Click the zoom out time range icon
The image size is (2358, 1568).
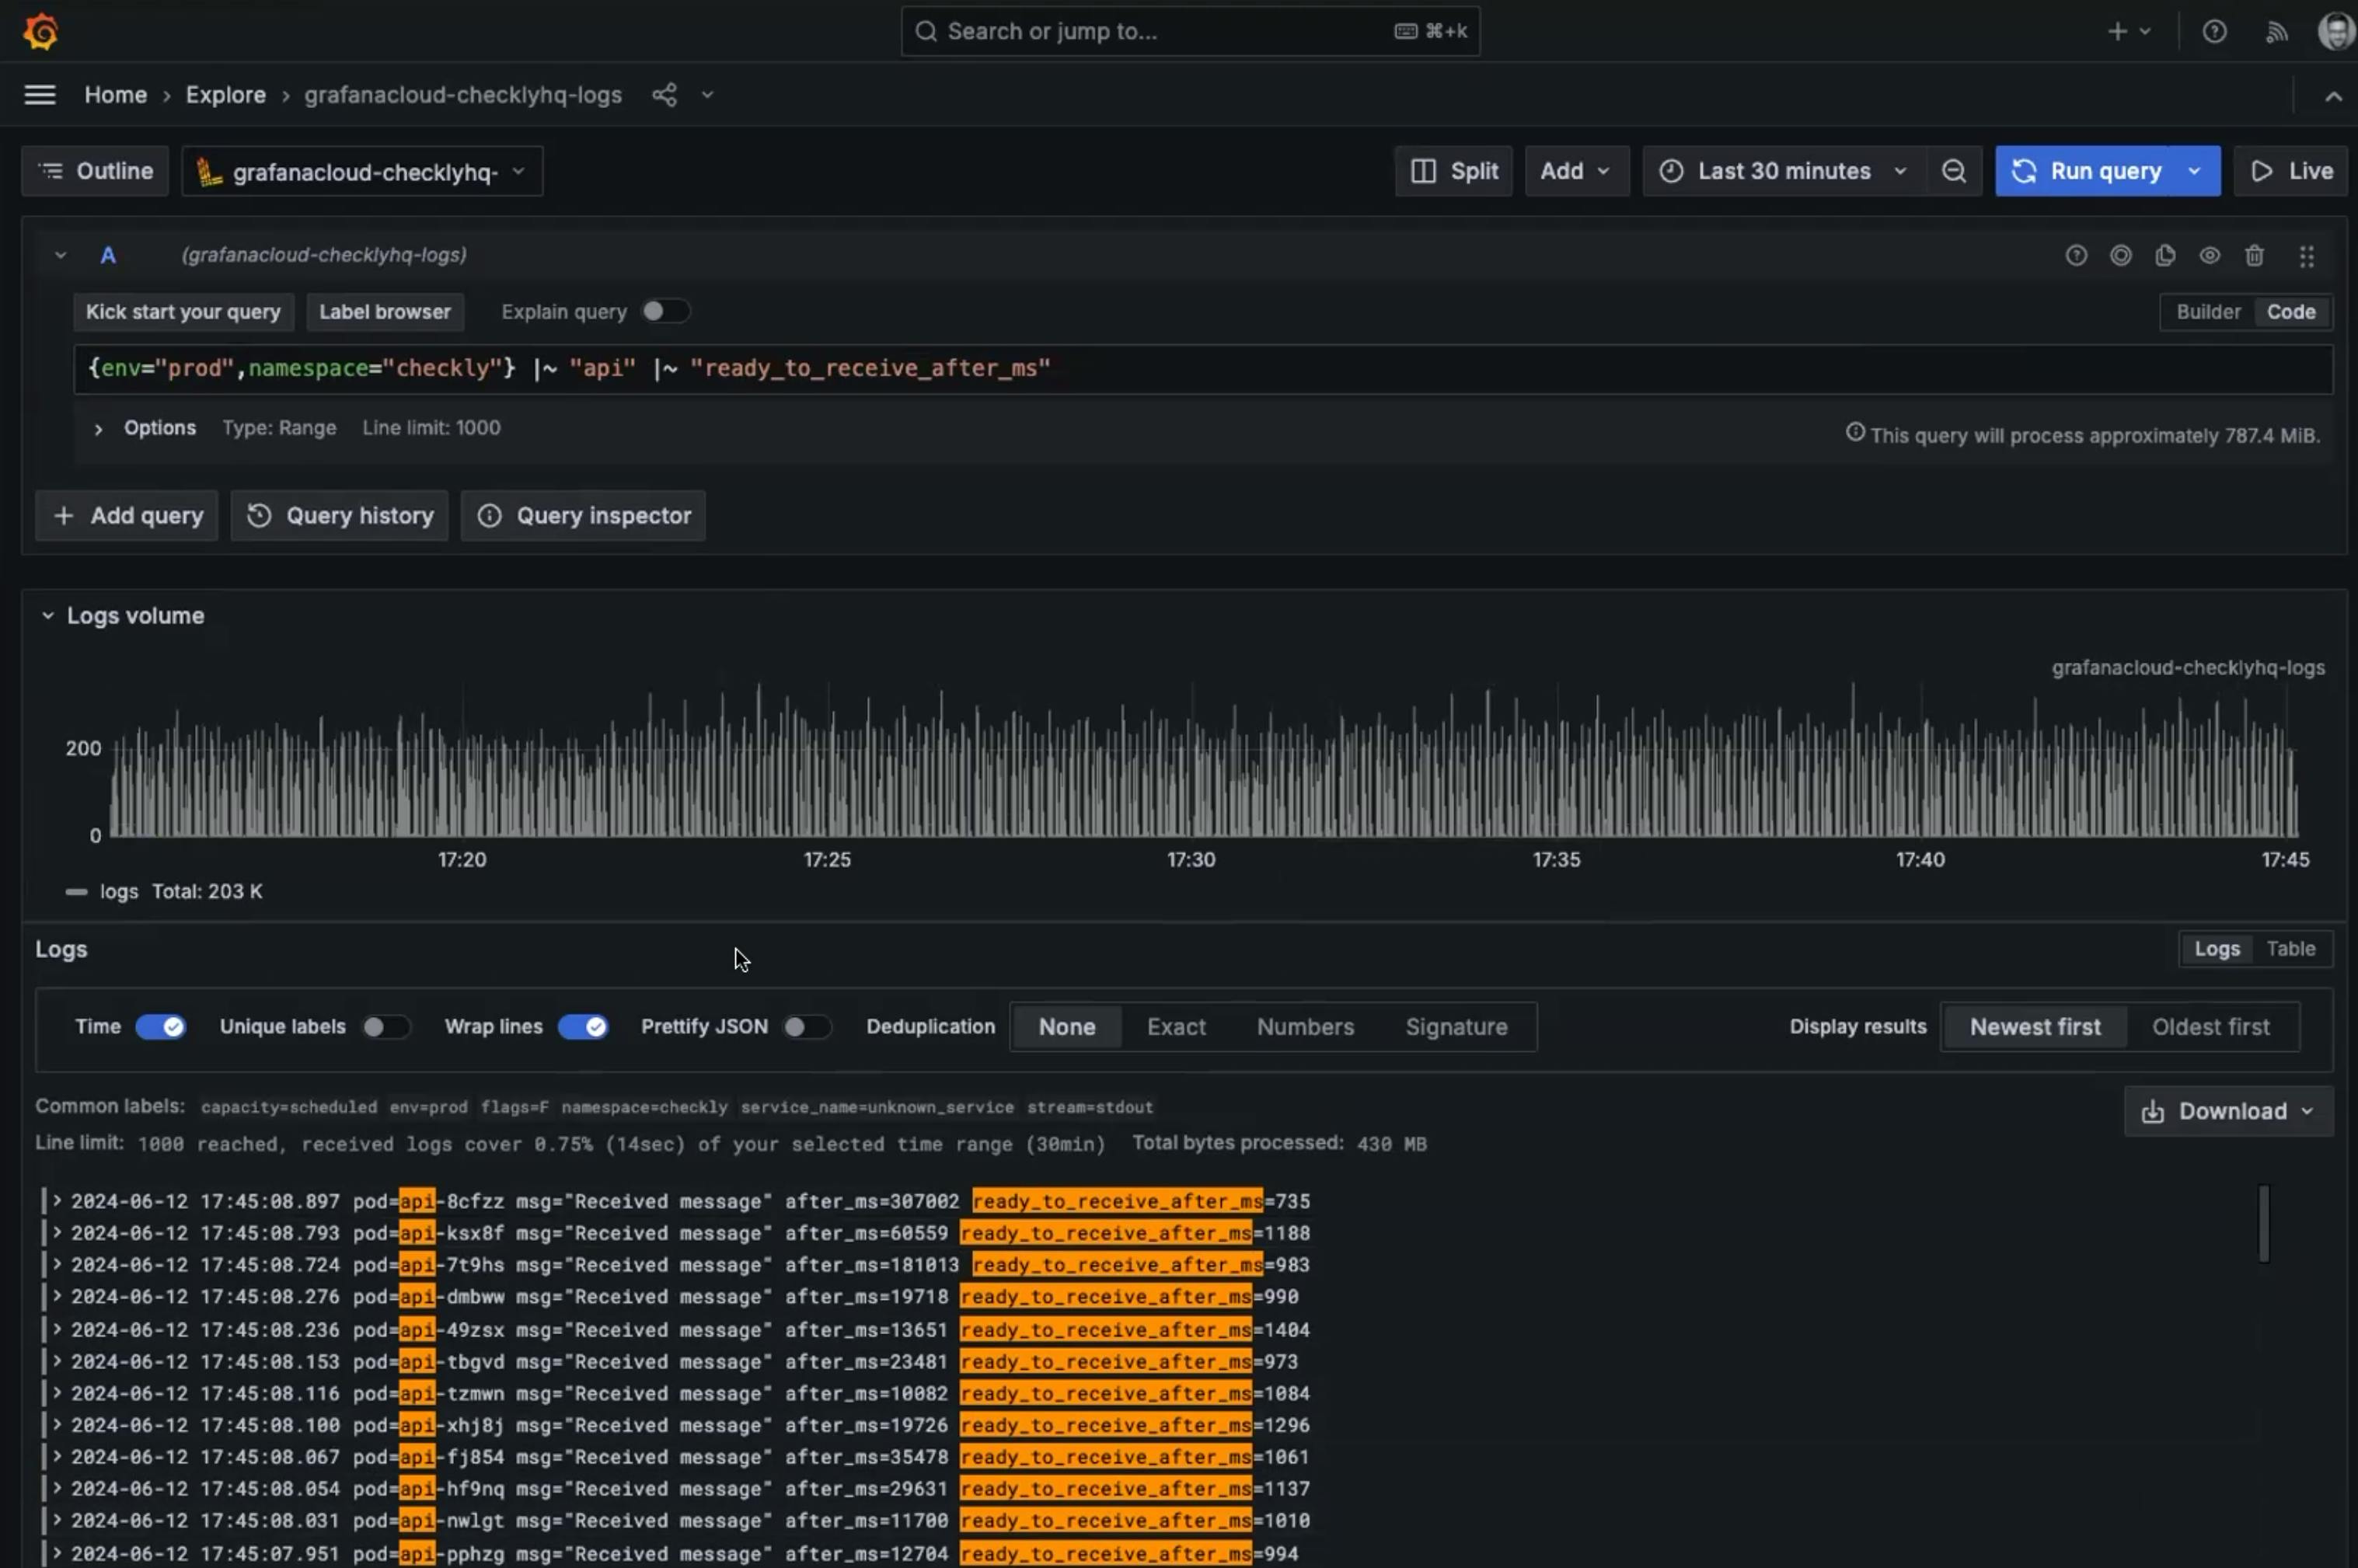[x=1953, y=171]
